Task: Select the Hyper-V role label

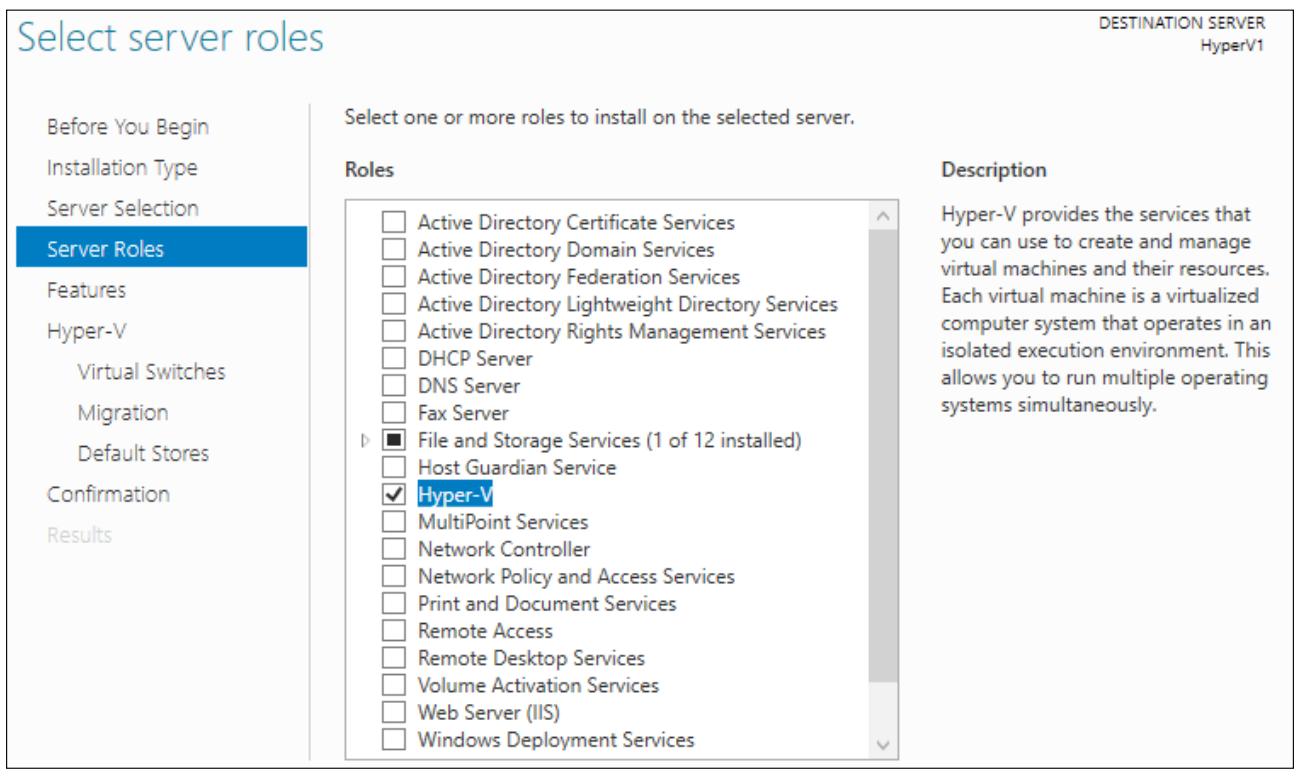Action: 456,494
